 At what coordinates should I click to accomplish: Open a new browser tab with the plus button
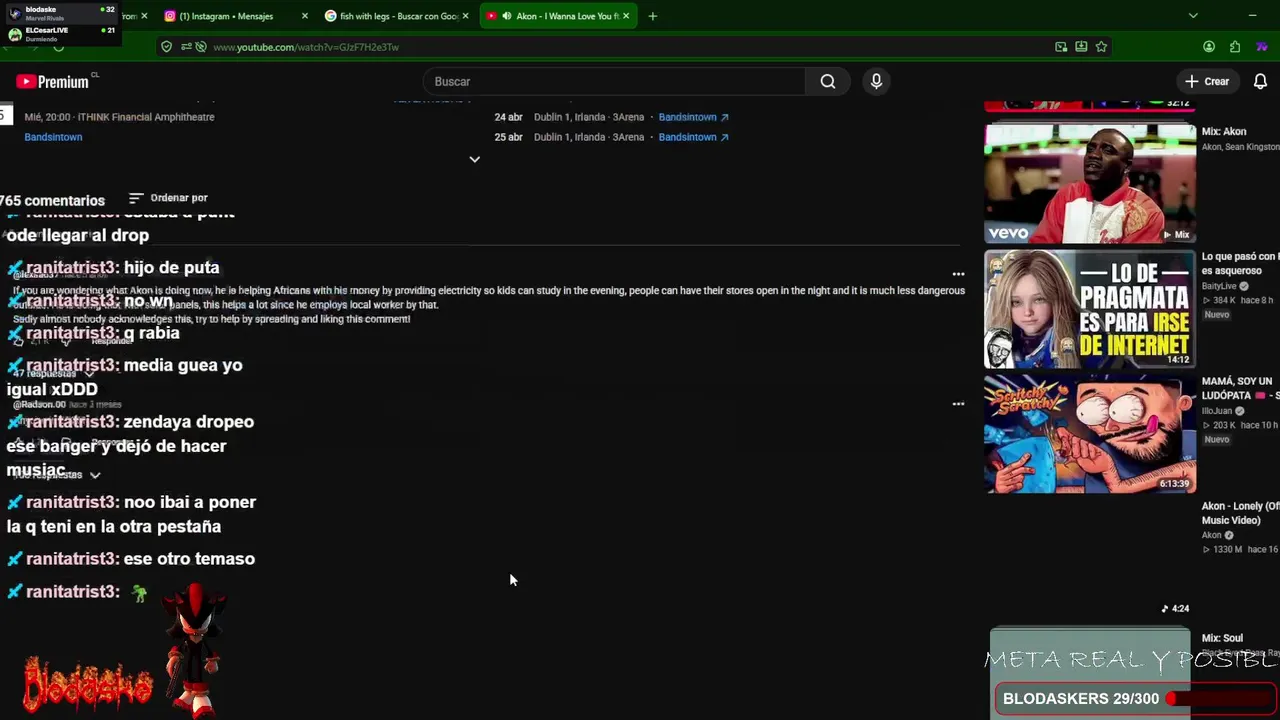[652, 16]
